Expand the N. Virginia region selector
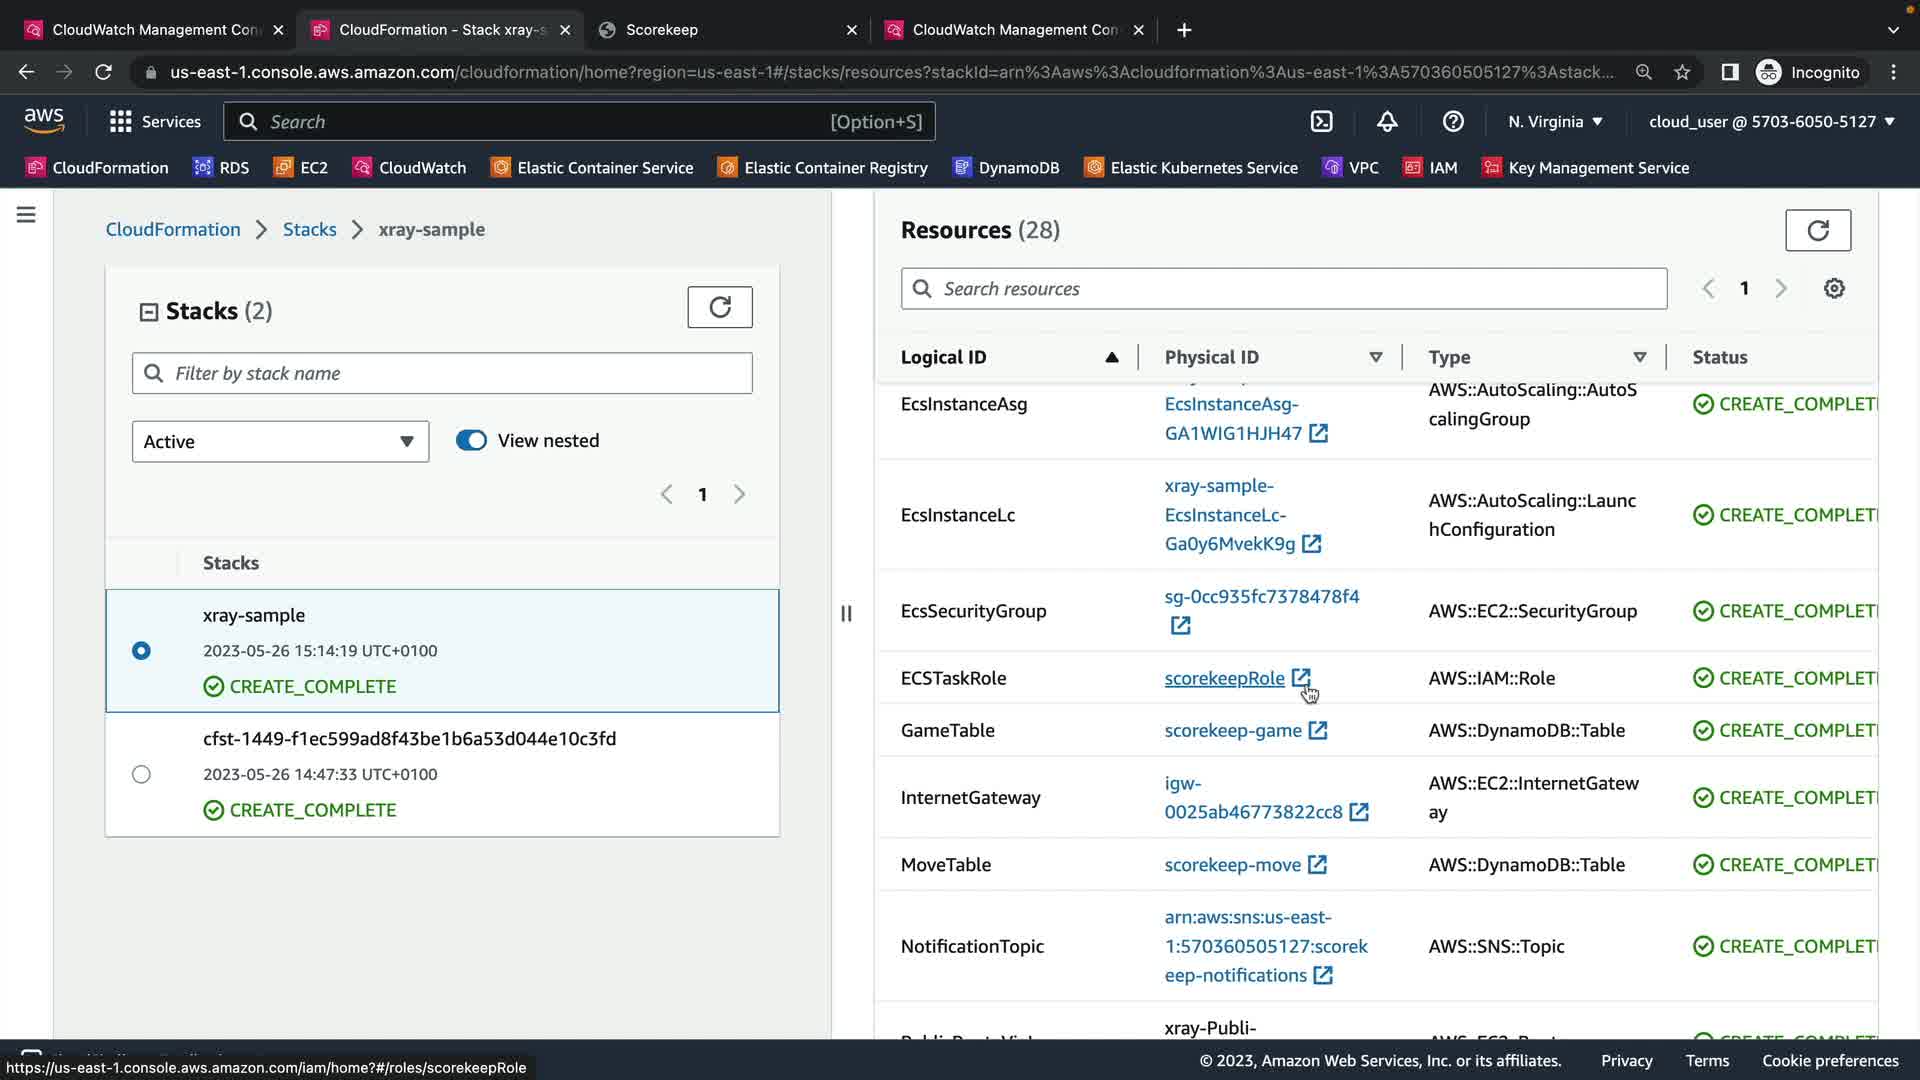The height and width of the screenshot is (1080, 1920). (x=1555, y=122)
